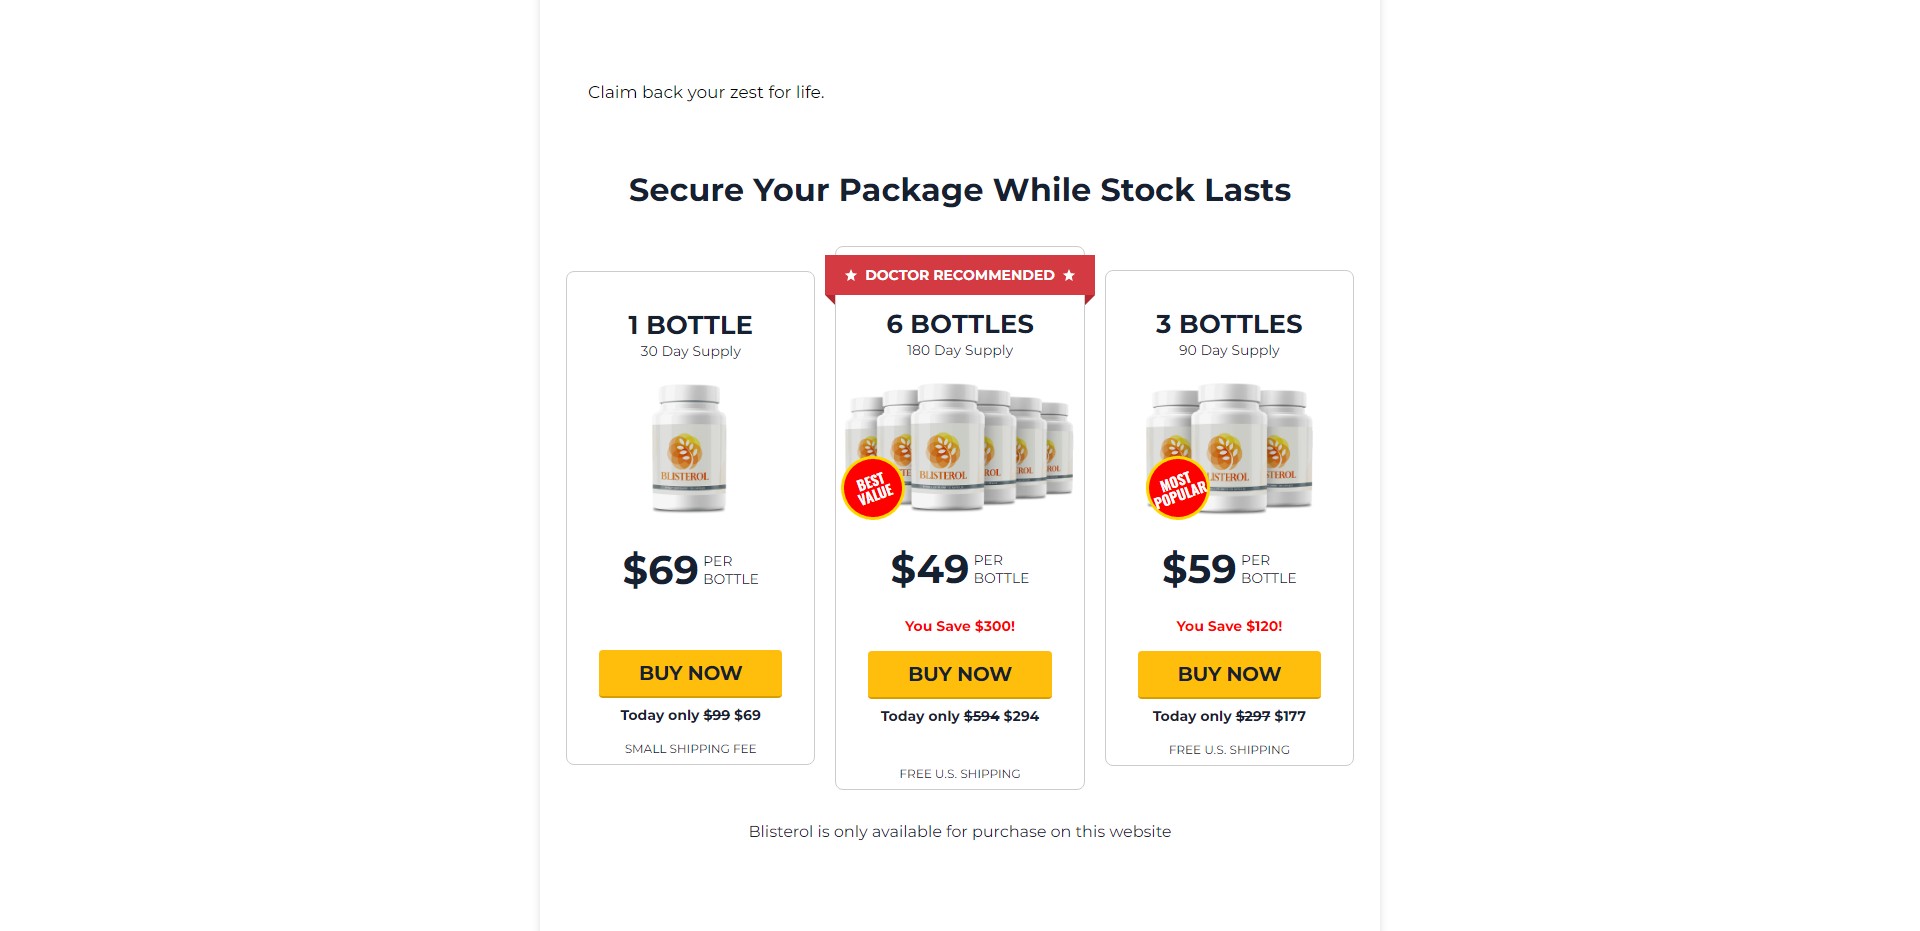Click the Doctor Recommended banner text
The image size is (1920, 931).
coord(959,275)
